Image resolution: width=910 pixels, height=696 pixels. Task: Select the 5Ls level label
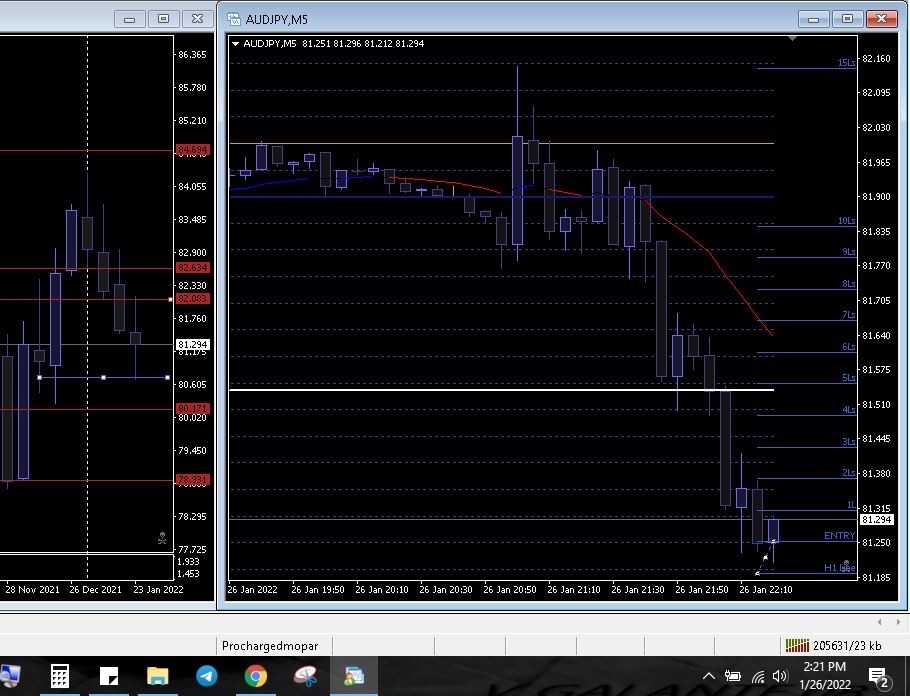coord(848,378)
